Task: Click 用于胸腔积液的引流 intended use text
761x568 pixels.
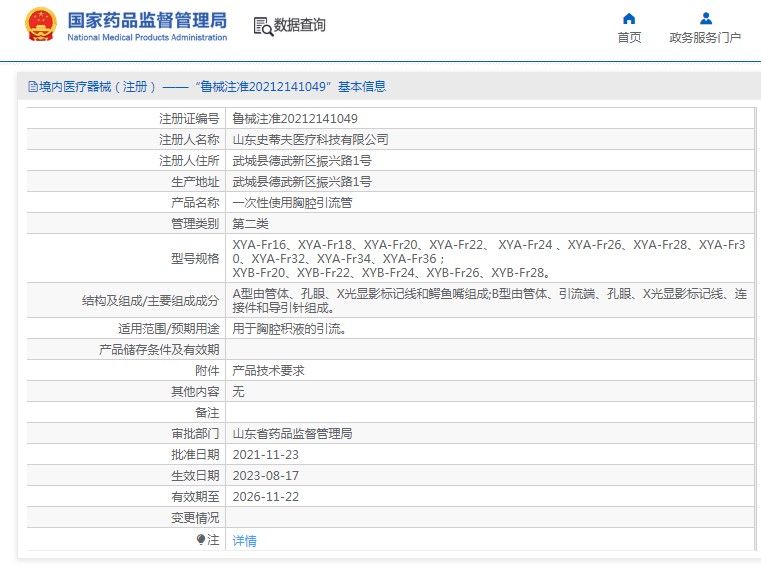Action: pyautogui.click(x=289, y=329)
